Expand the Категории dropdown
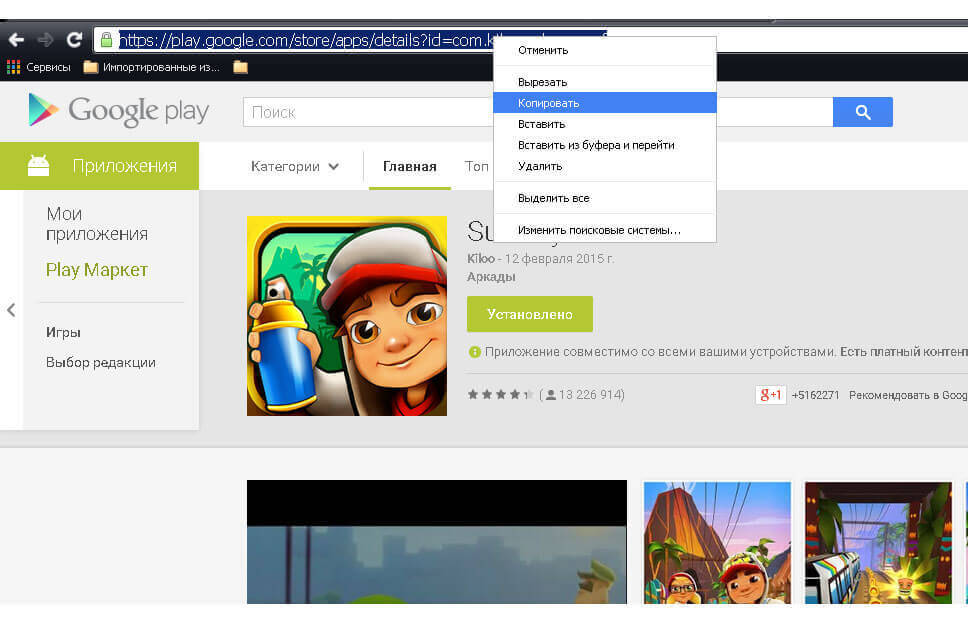 (x=294, y=166)
